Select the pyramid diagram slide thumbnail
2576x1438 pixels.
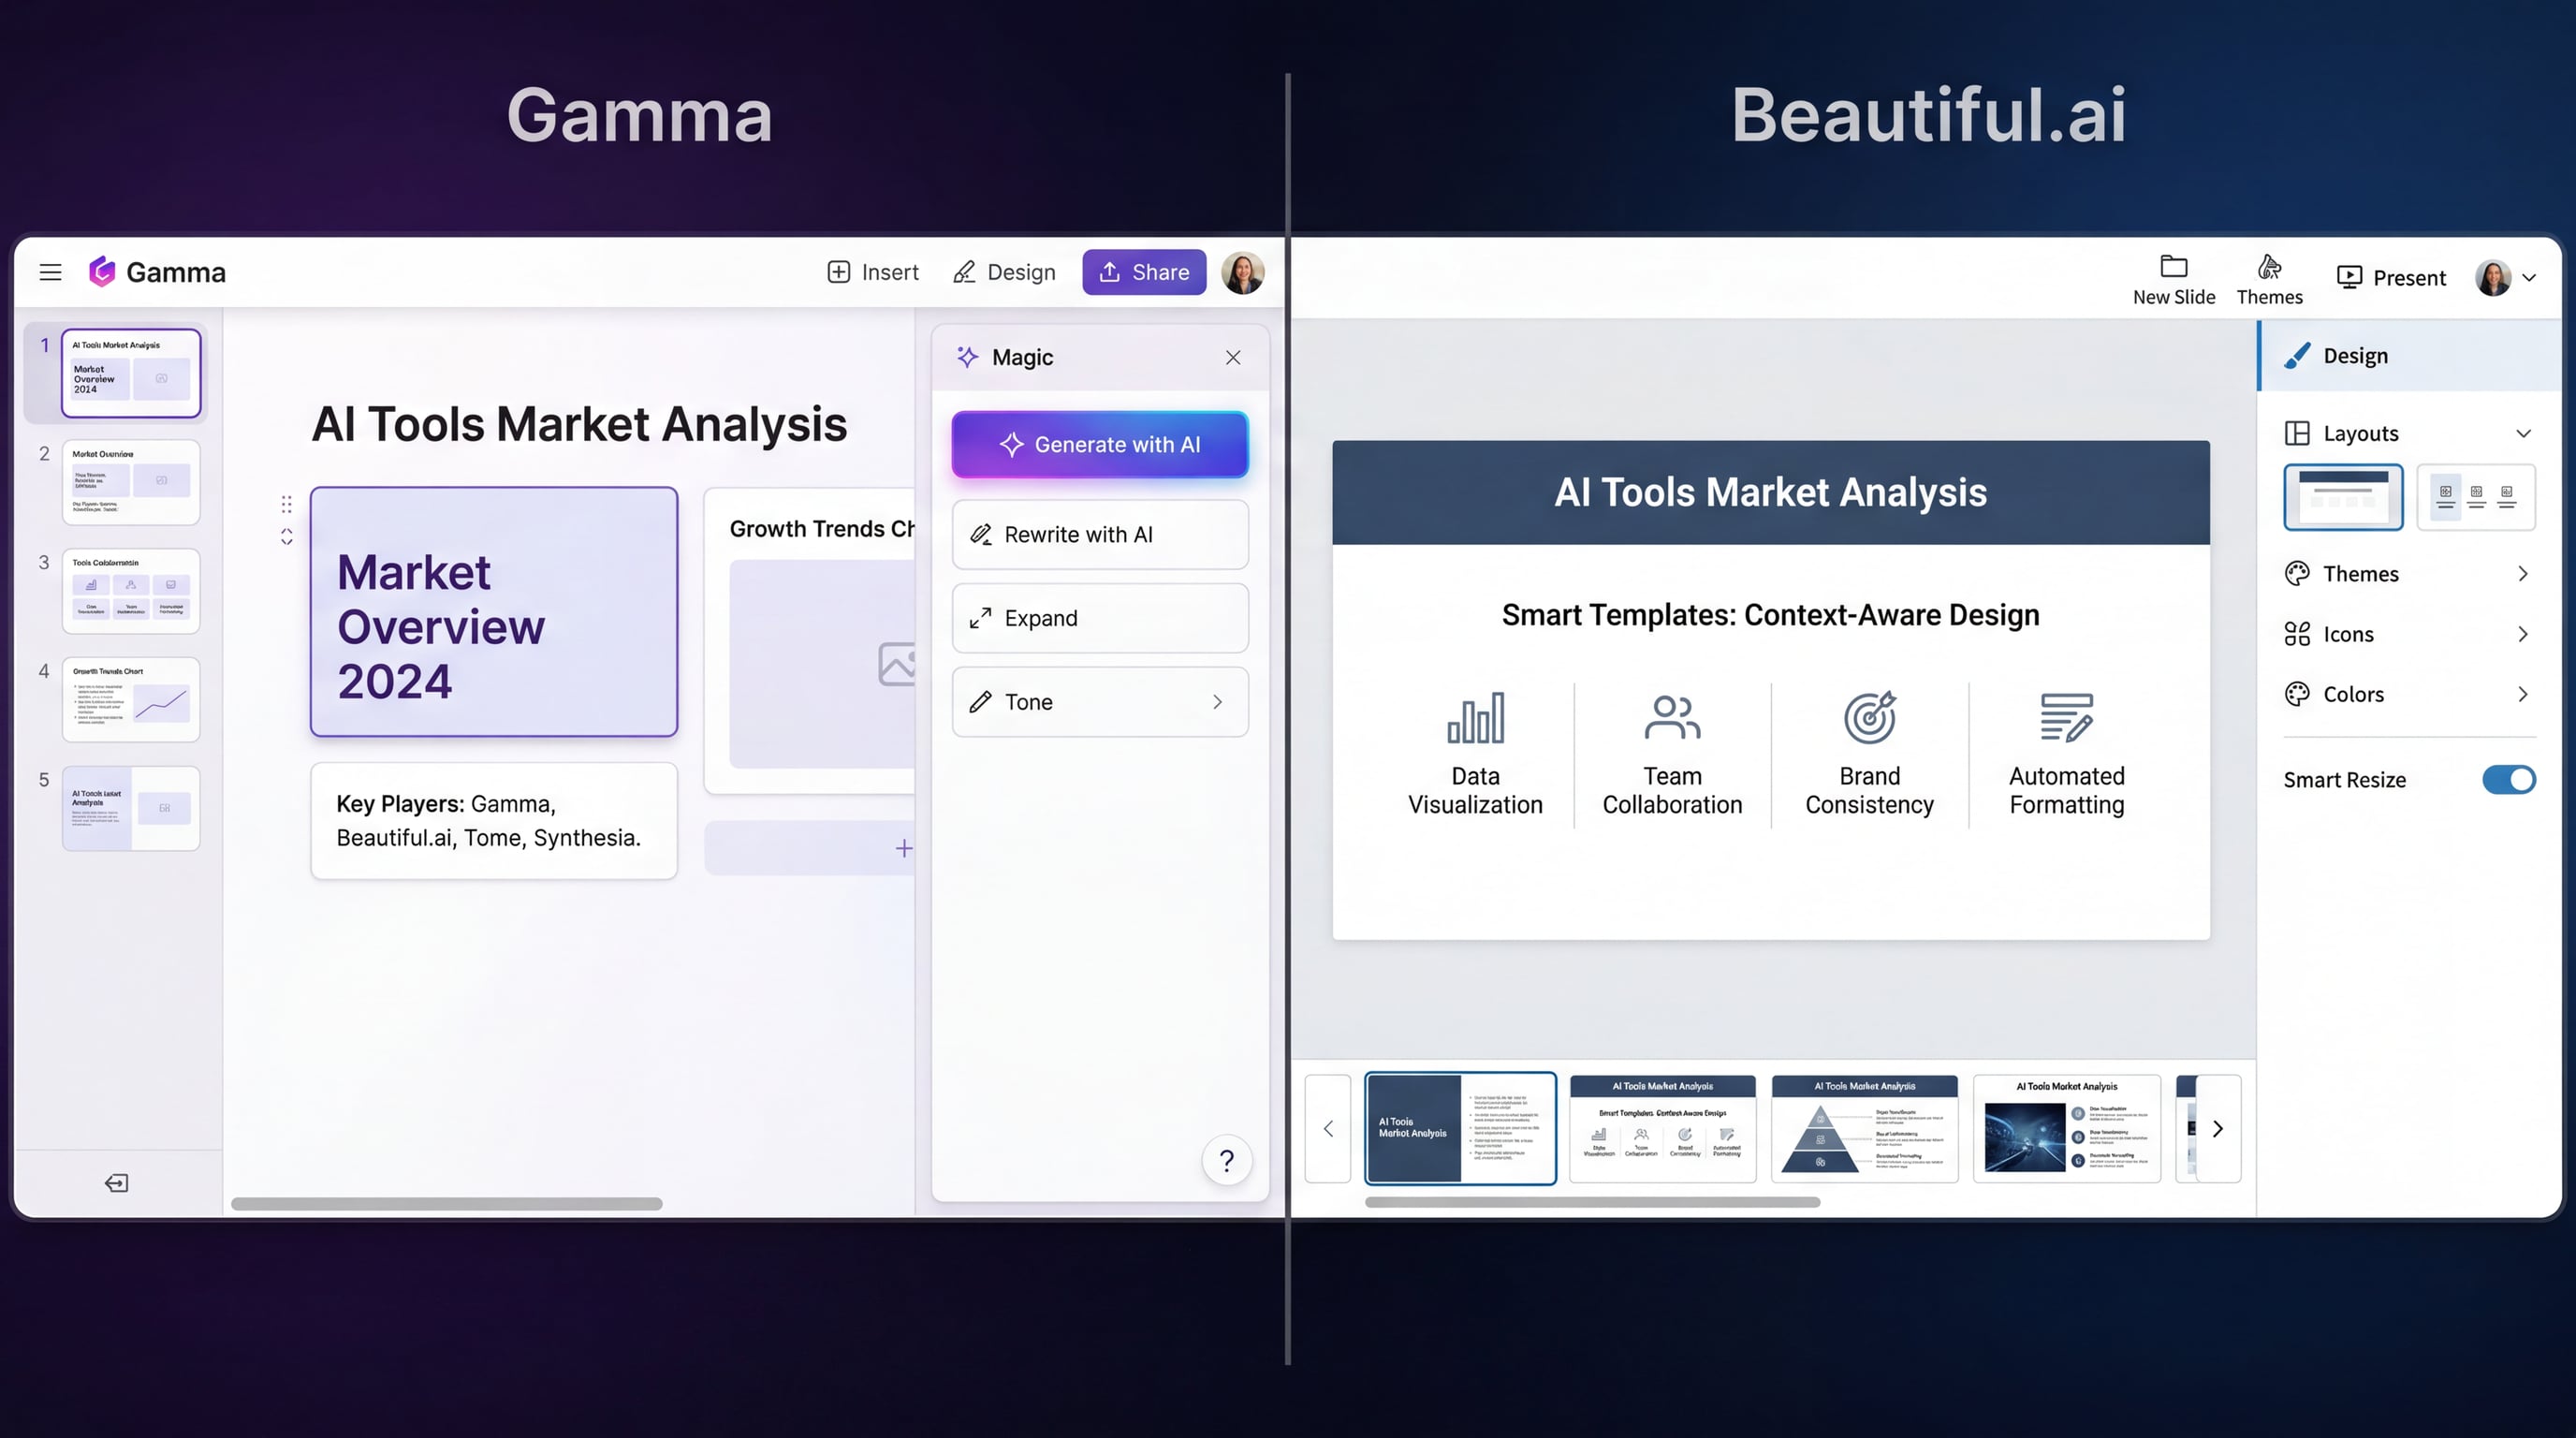coord(1864,1128)
